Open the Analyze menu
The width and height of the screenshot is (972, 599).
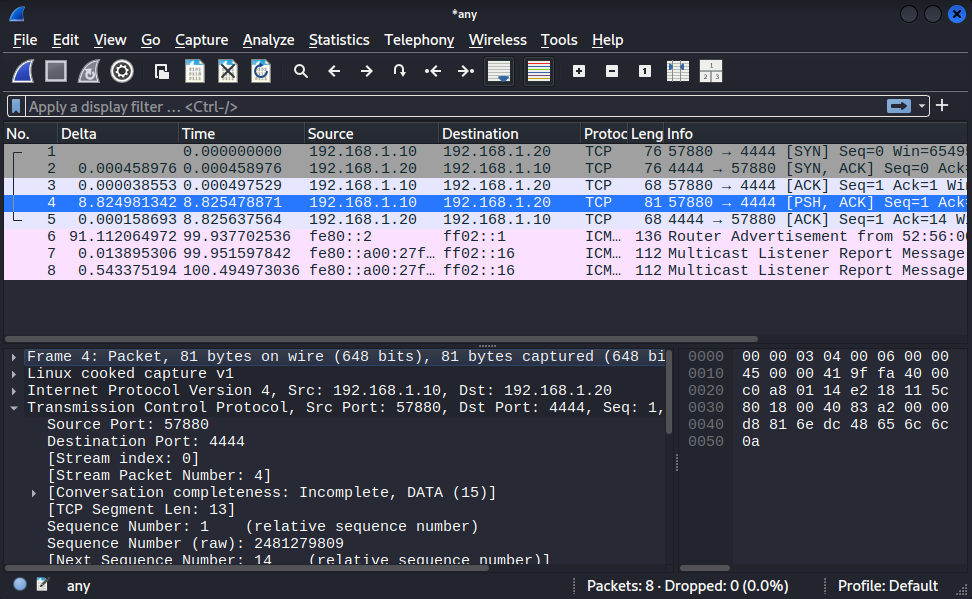click(268, 40)
